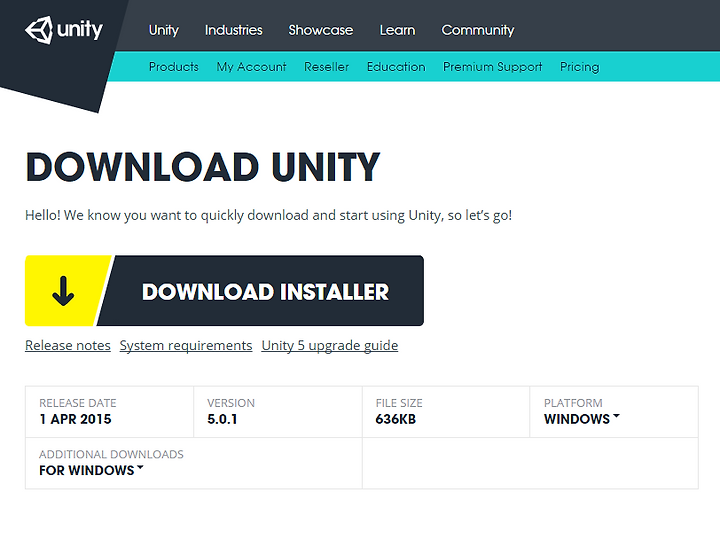Click the Unity logo in the header

tap(64, 30)
